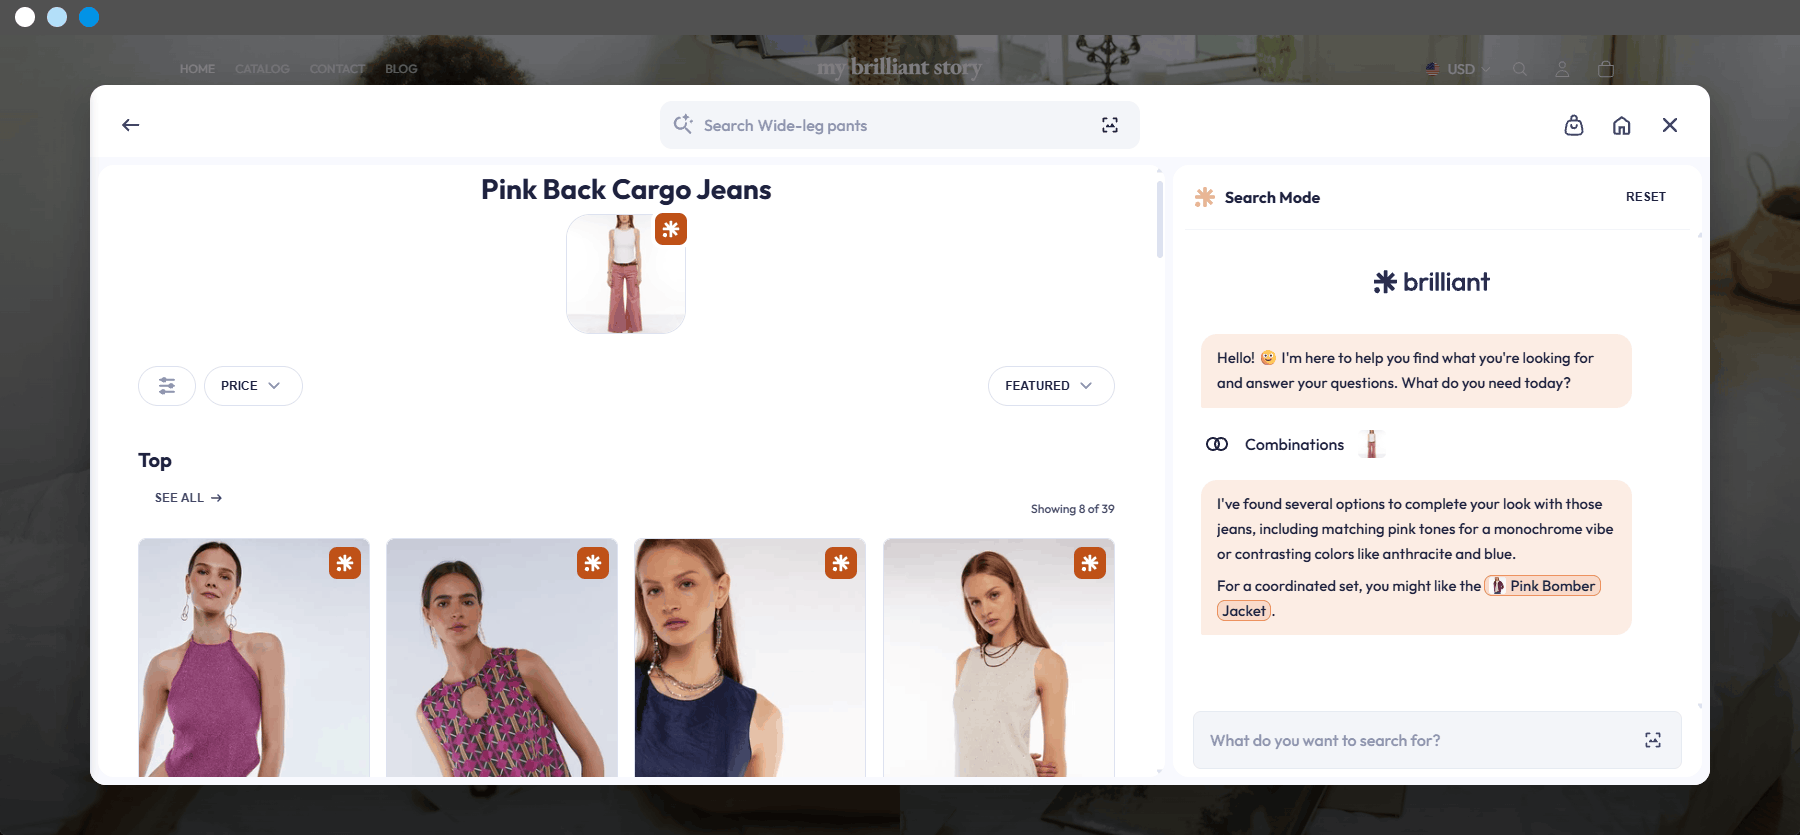1800x835 pixels.
Task: Open the navy sleeveless top product
Action: click(750, 658)
